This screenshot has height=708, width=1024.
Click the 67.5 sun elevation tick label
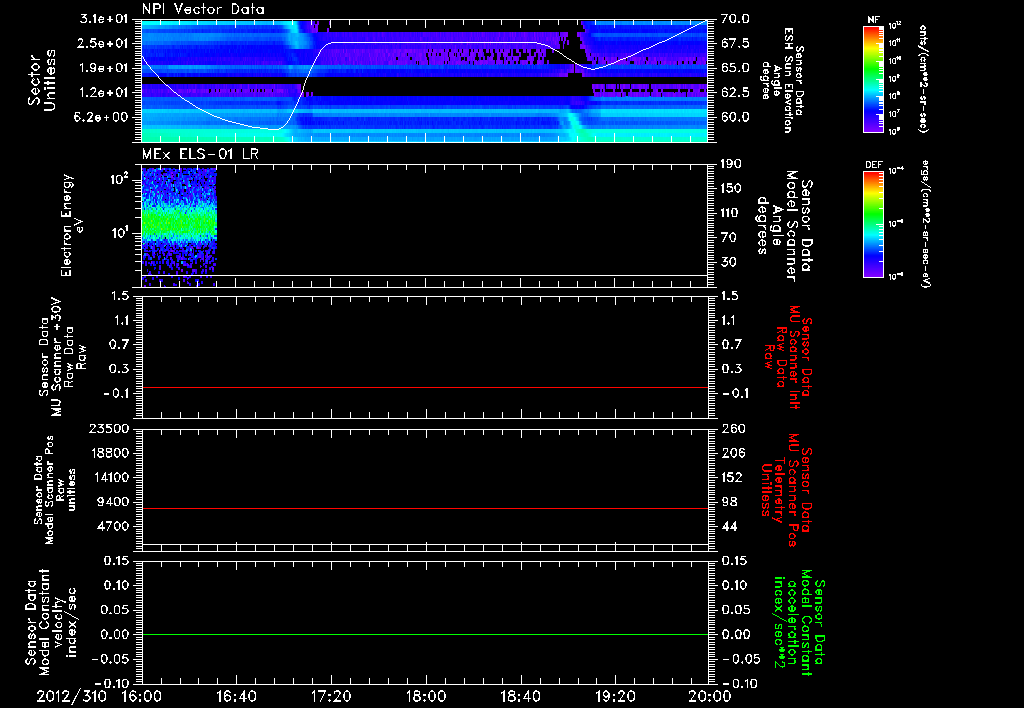point(735,43)
